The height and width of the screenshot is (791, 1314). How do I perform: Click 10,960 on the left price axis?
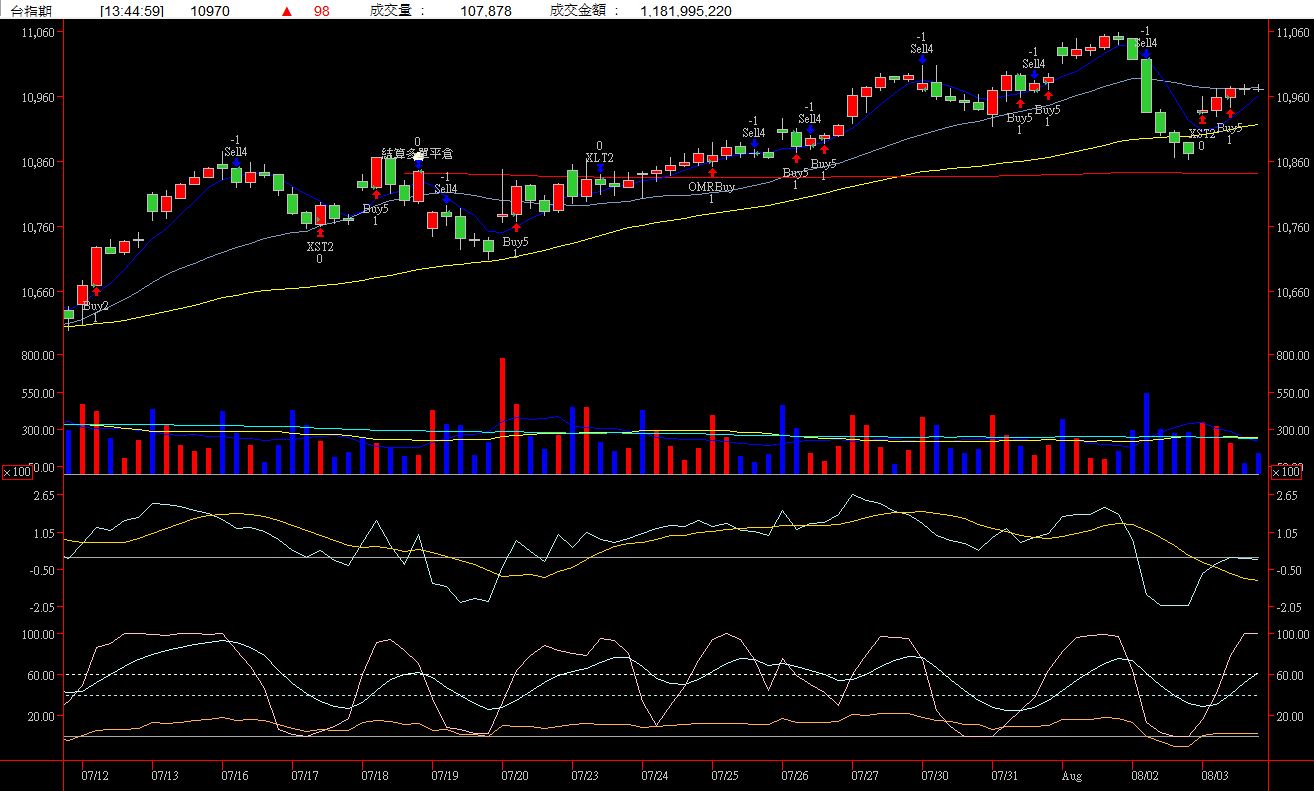coord(38,98)
